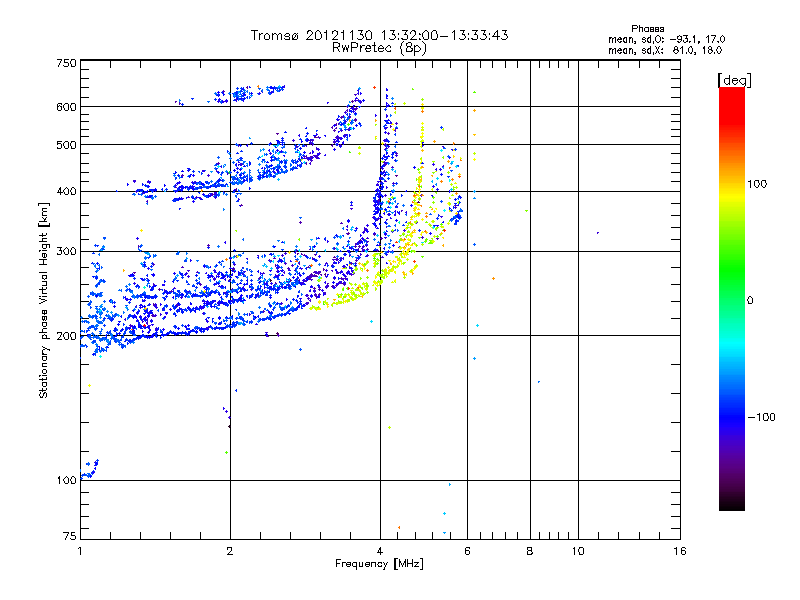
Task: Click the 'mean, sd,O: -93.1, 17.0' line
Action: pos(666,39)
